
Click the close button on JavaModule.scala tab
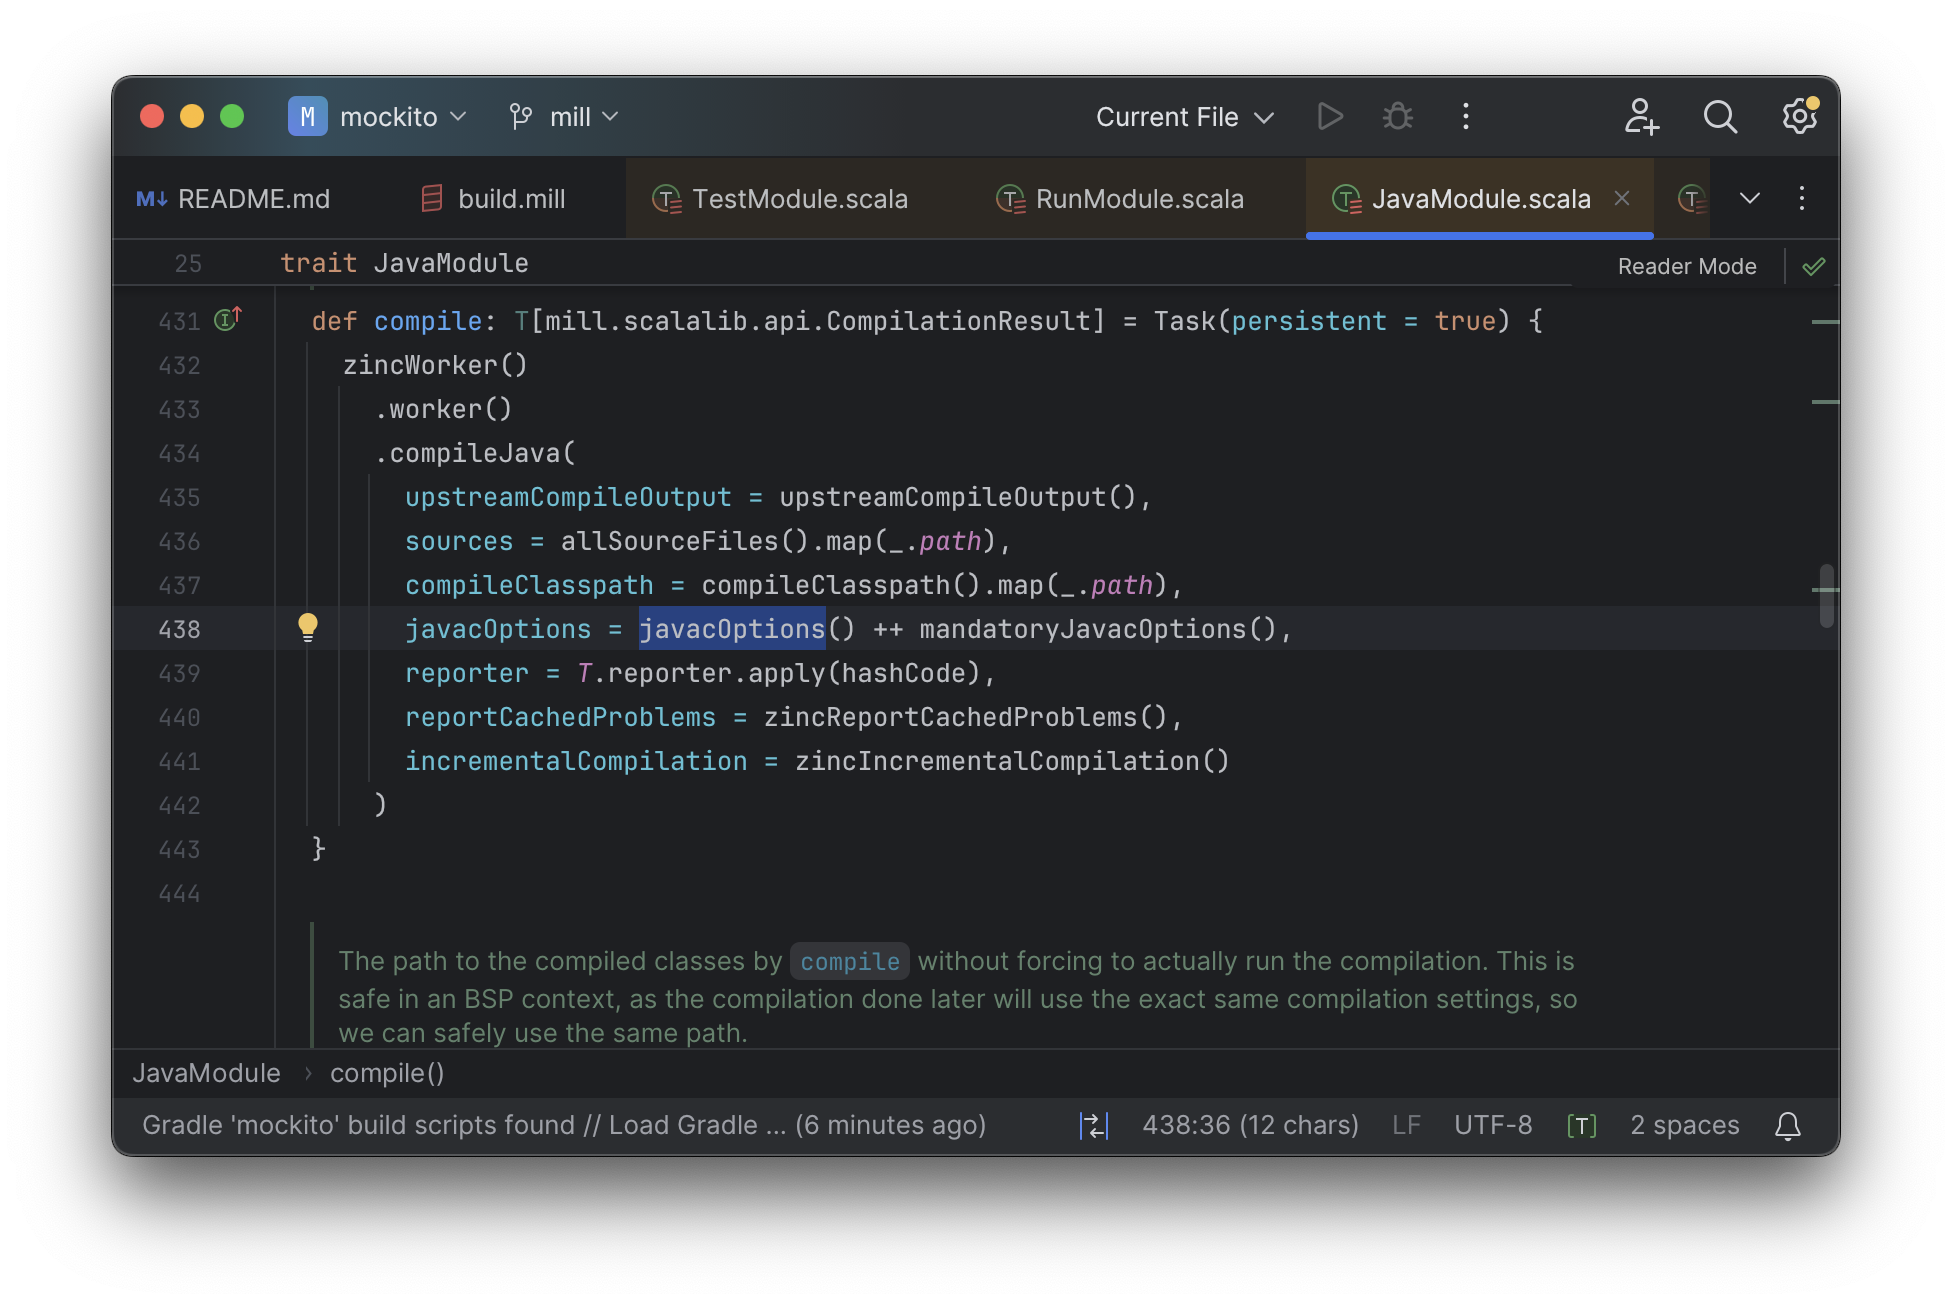pos(1625,196)
